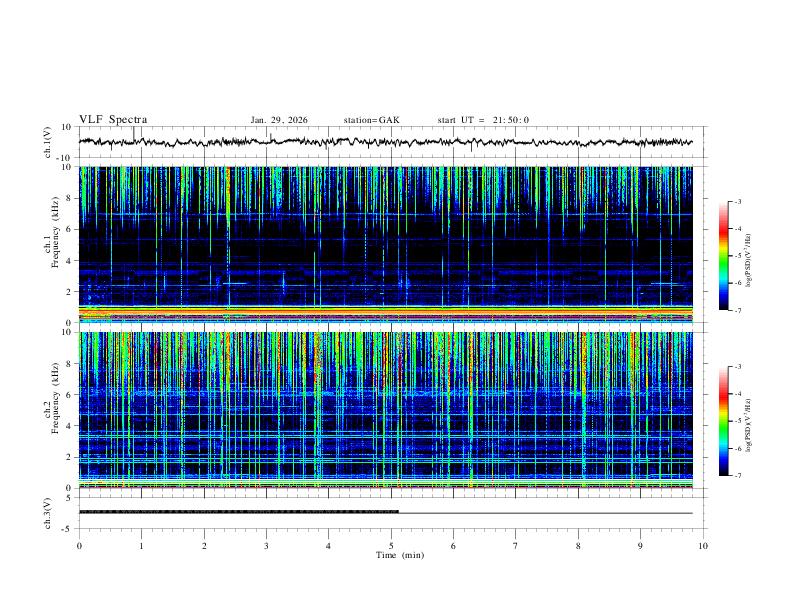
Task: Click the 'ch.1(V)' axis label
Action: pyautogui.click(x=48, y=142)
